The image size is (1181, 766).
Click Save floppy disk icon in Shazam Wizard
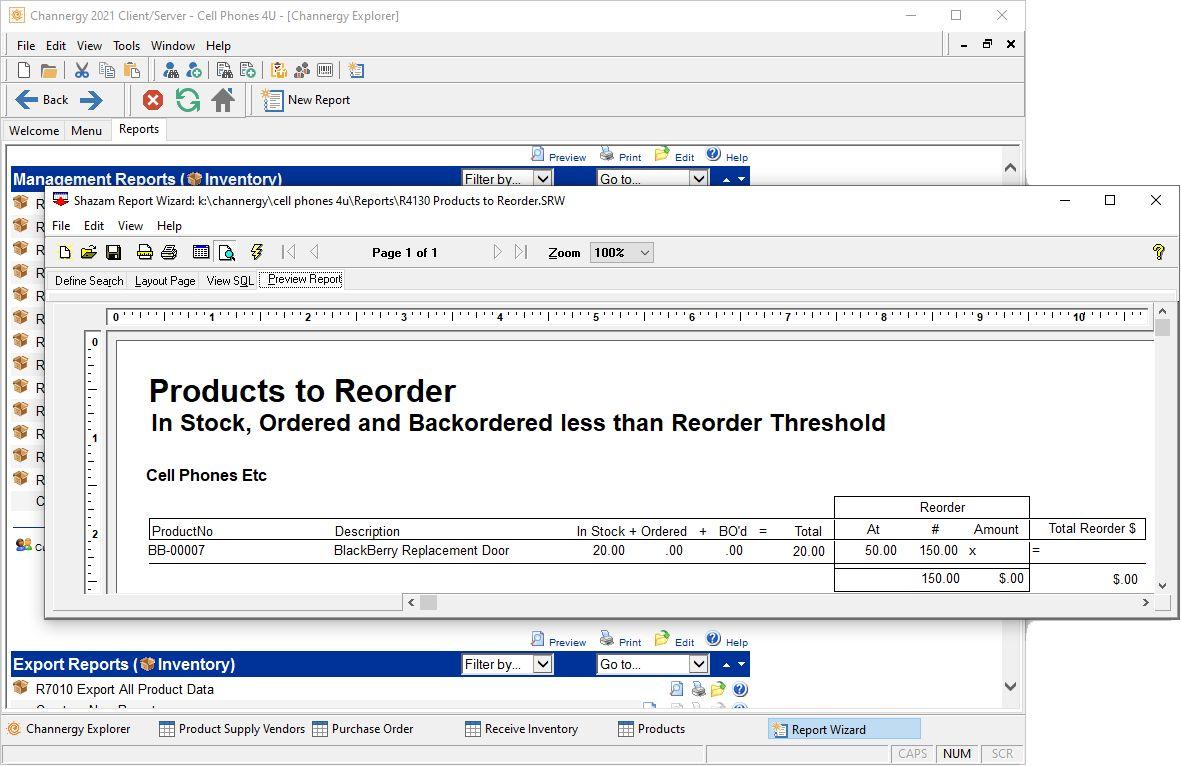click(x=113, y=252)
